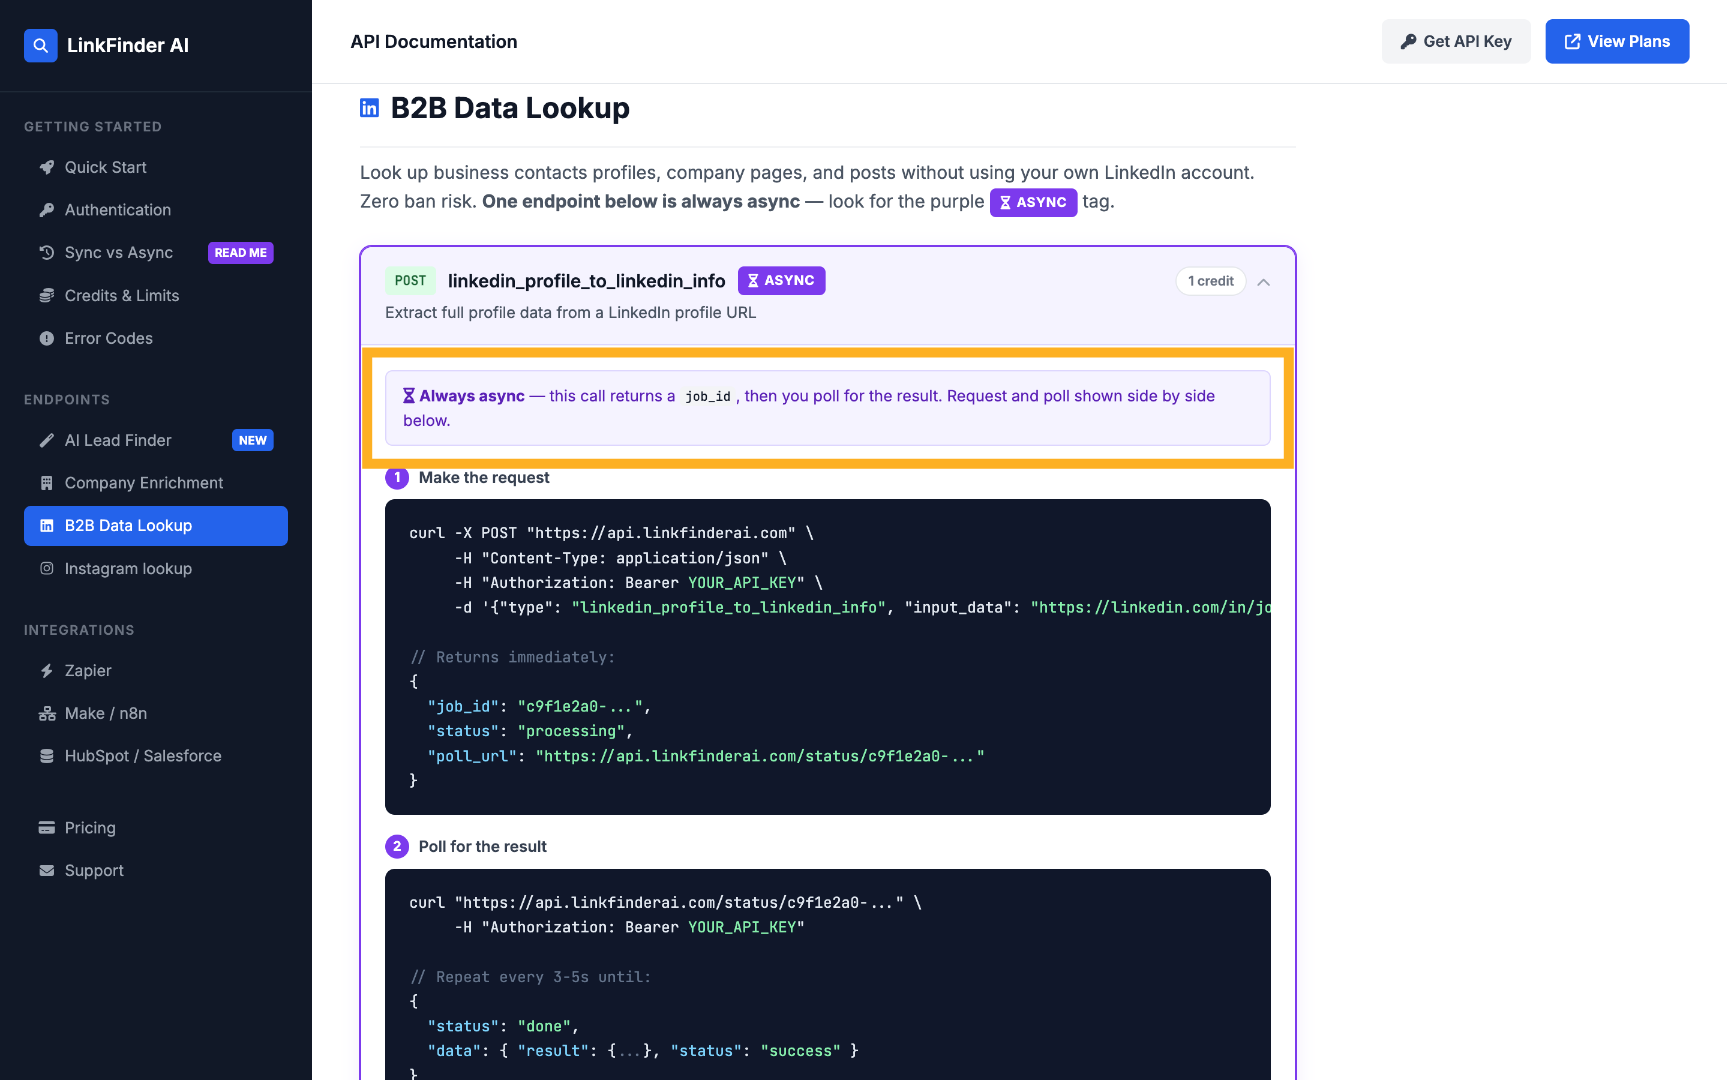Screen dimensions: 1727x1080
Task: Select AI Lead Finder endpoint
Action: pyautogui.click(x=156, y=441)
